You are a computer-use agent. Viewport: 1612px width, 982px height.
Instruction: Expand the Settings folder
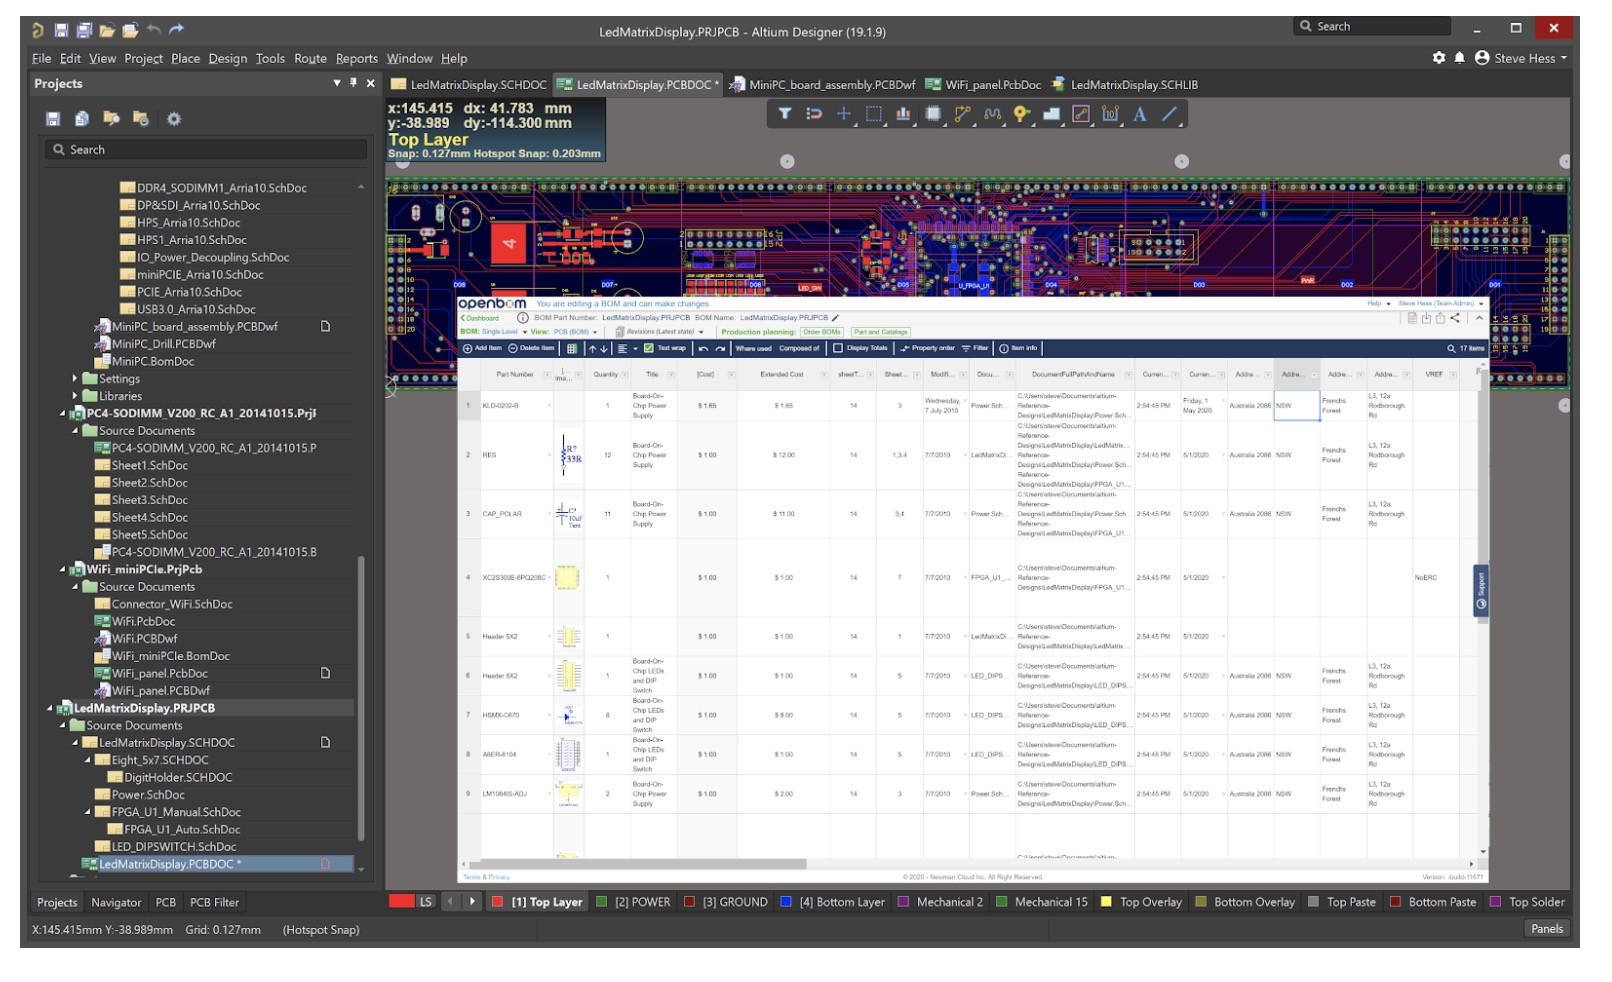coord(75,379)
